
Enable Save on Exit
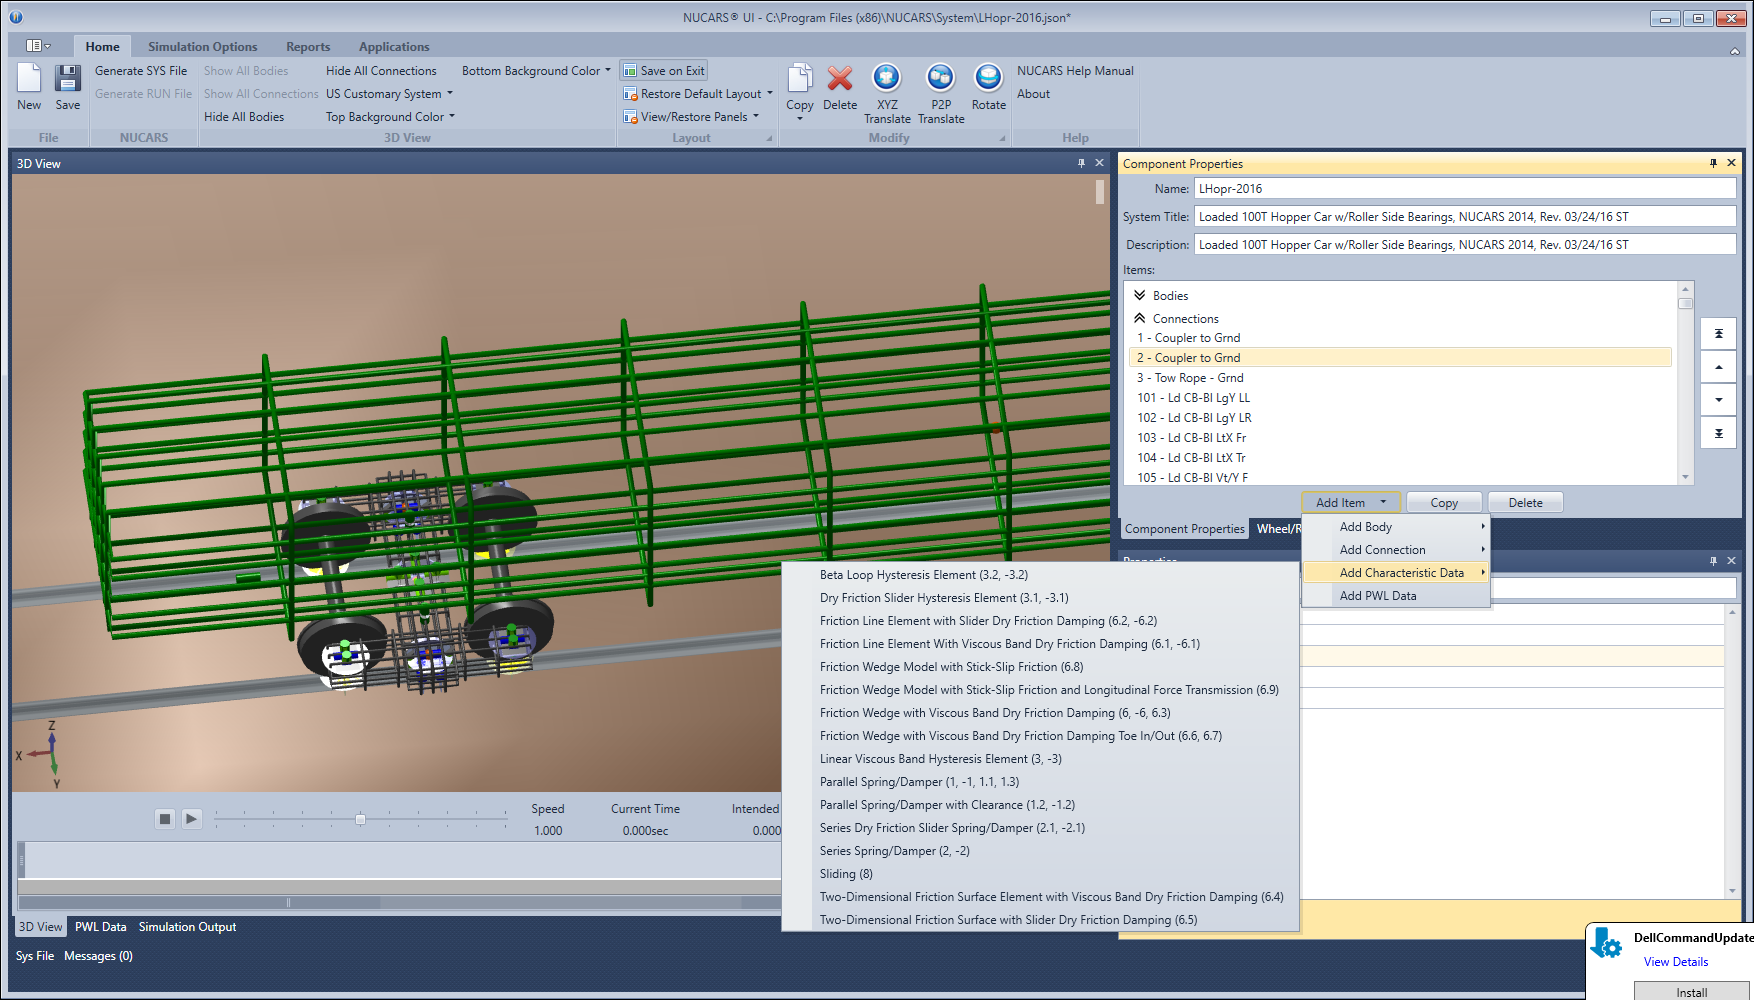tap(663, 70)
